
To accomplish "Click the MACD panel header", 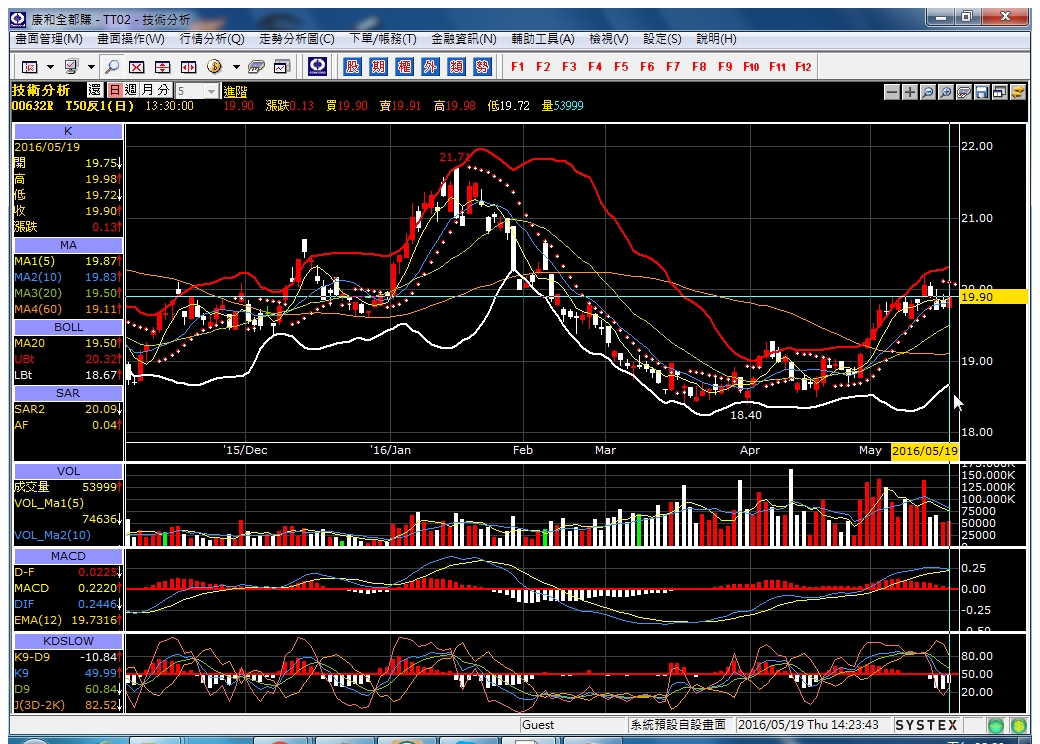I will pyautogui.click(x=68, y=556).
